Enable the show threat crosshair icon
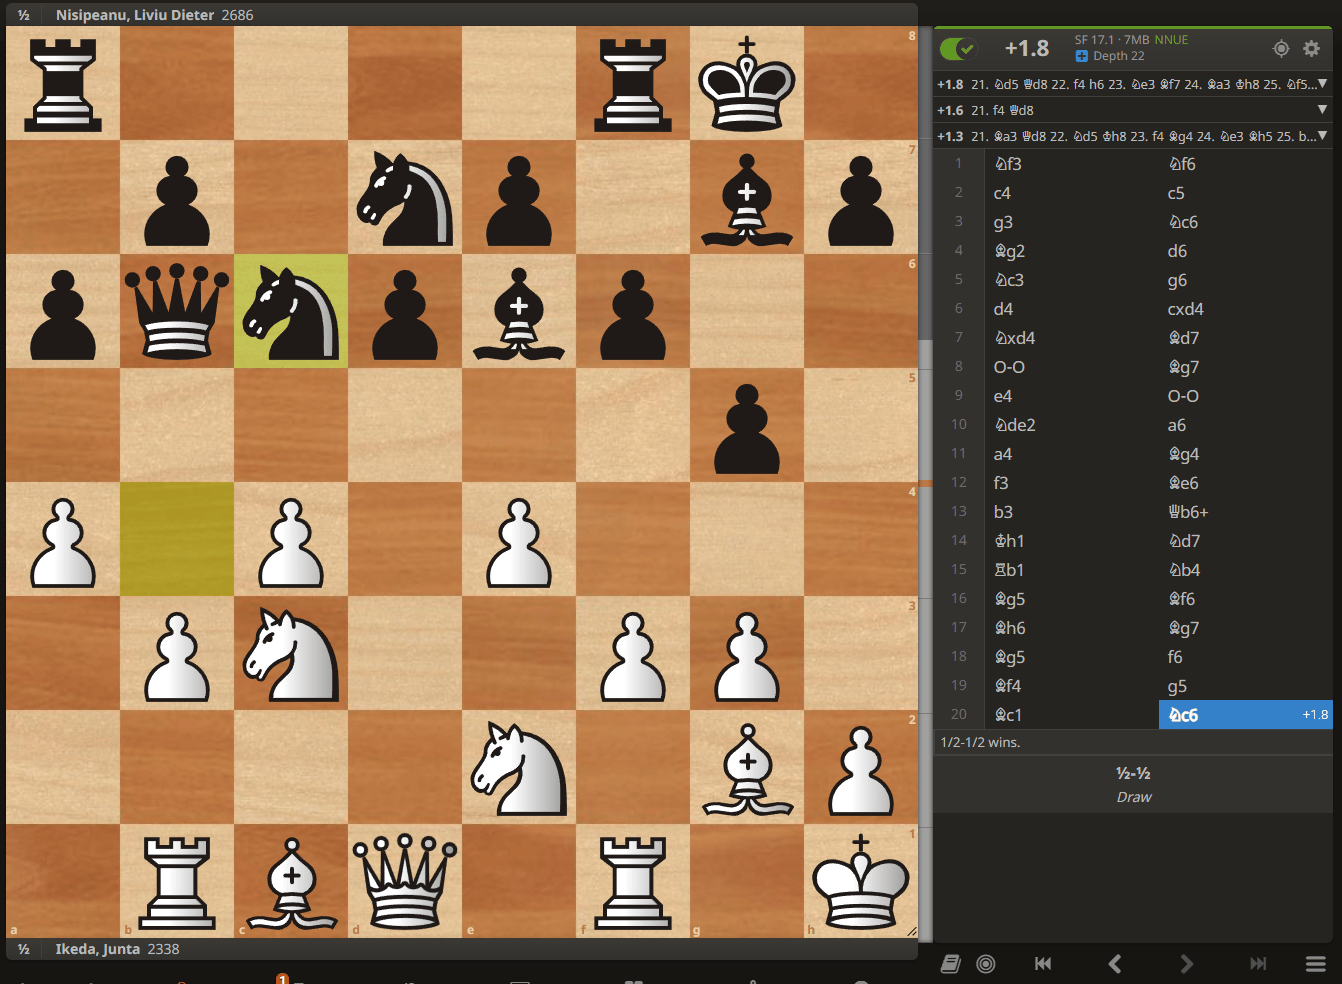Image resolution: width=1342 pixels, height=984 pixels. click(x=1280, y=48)
